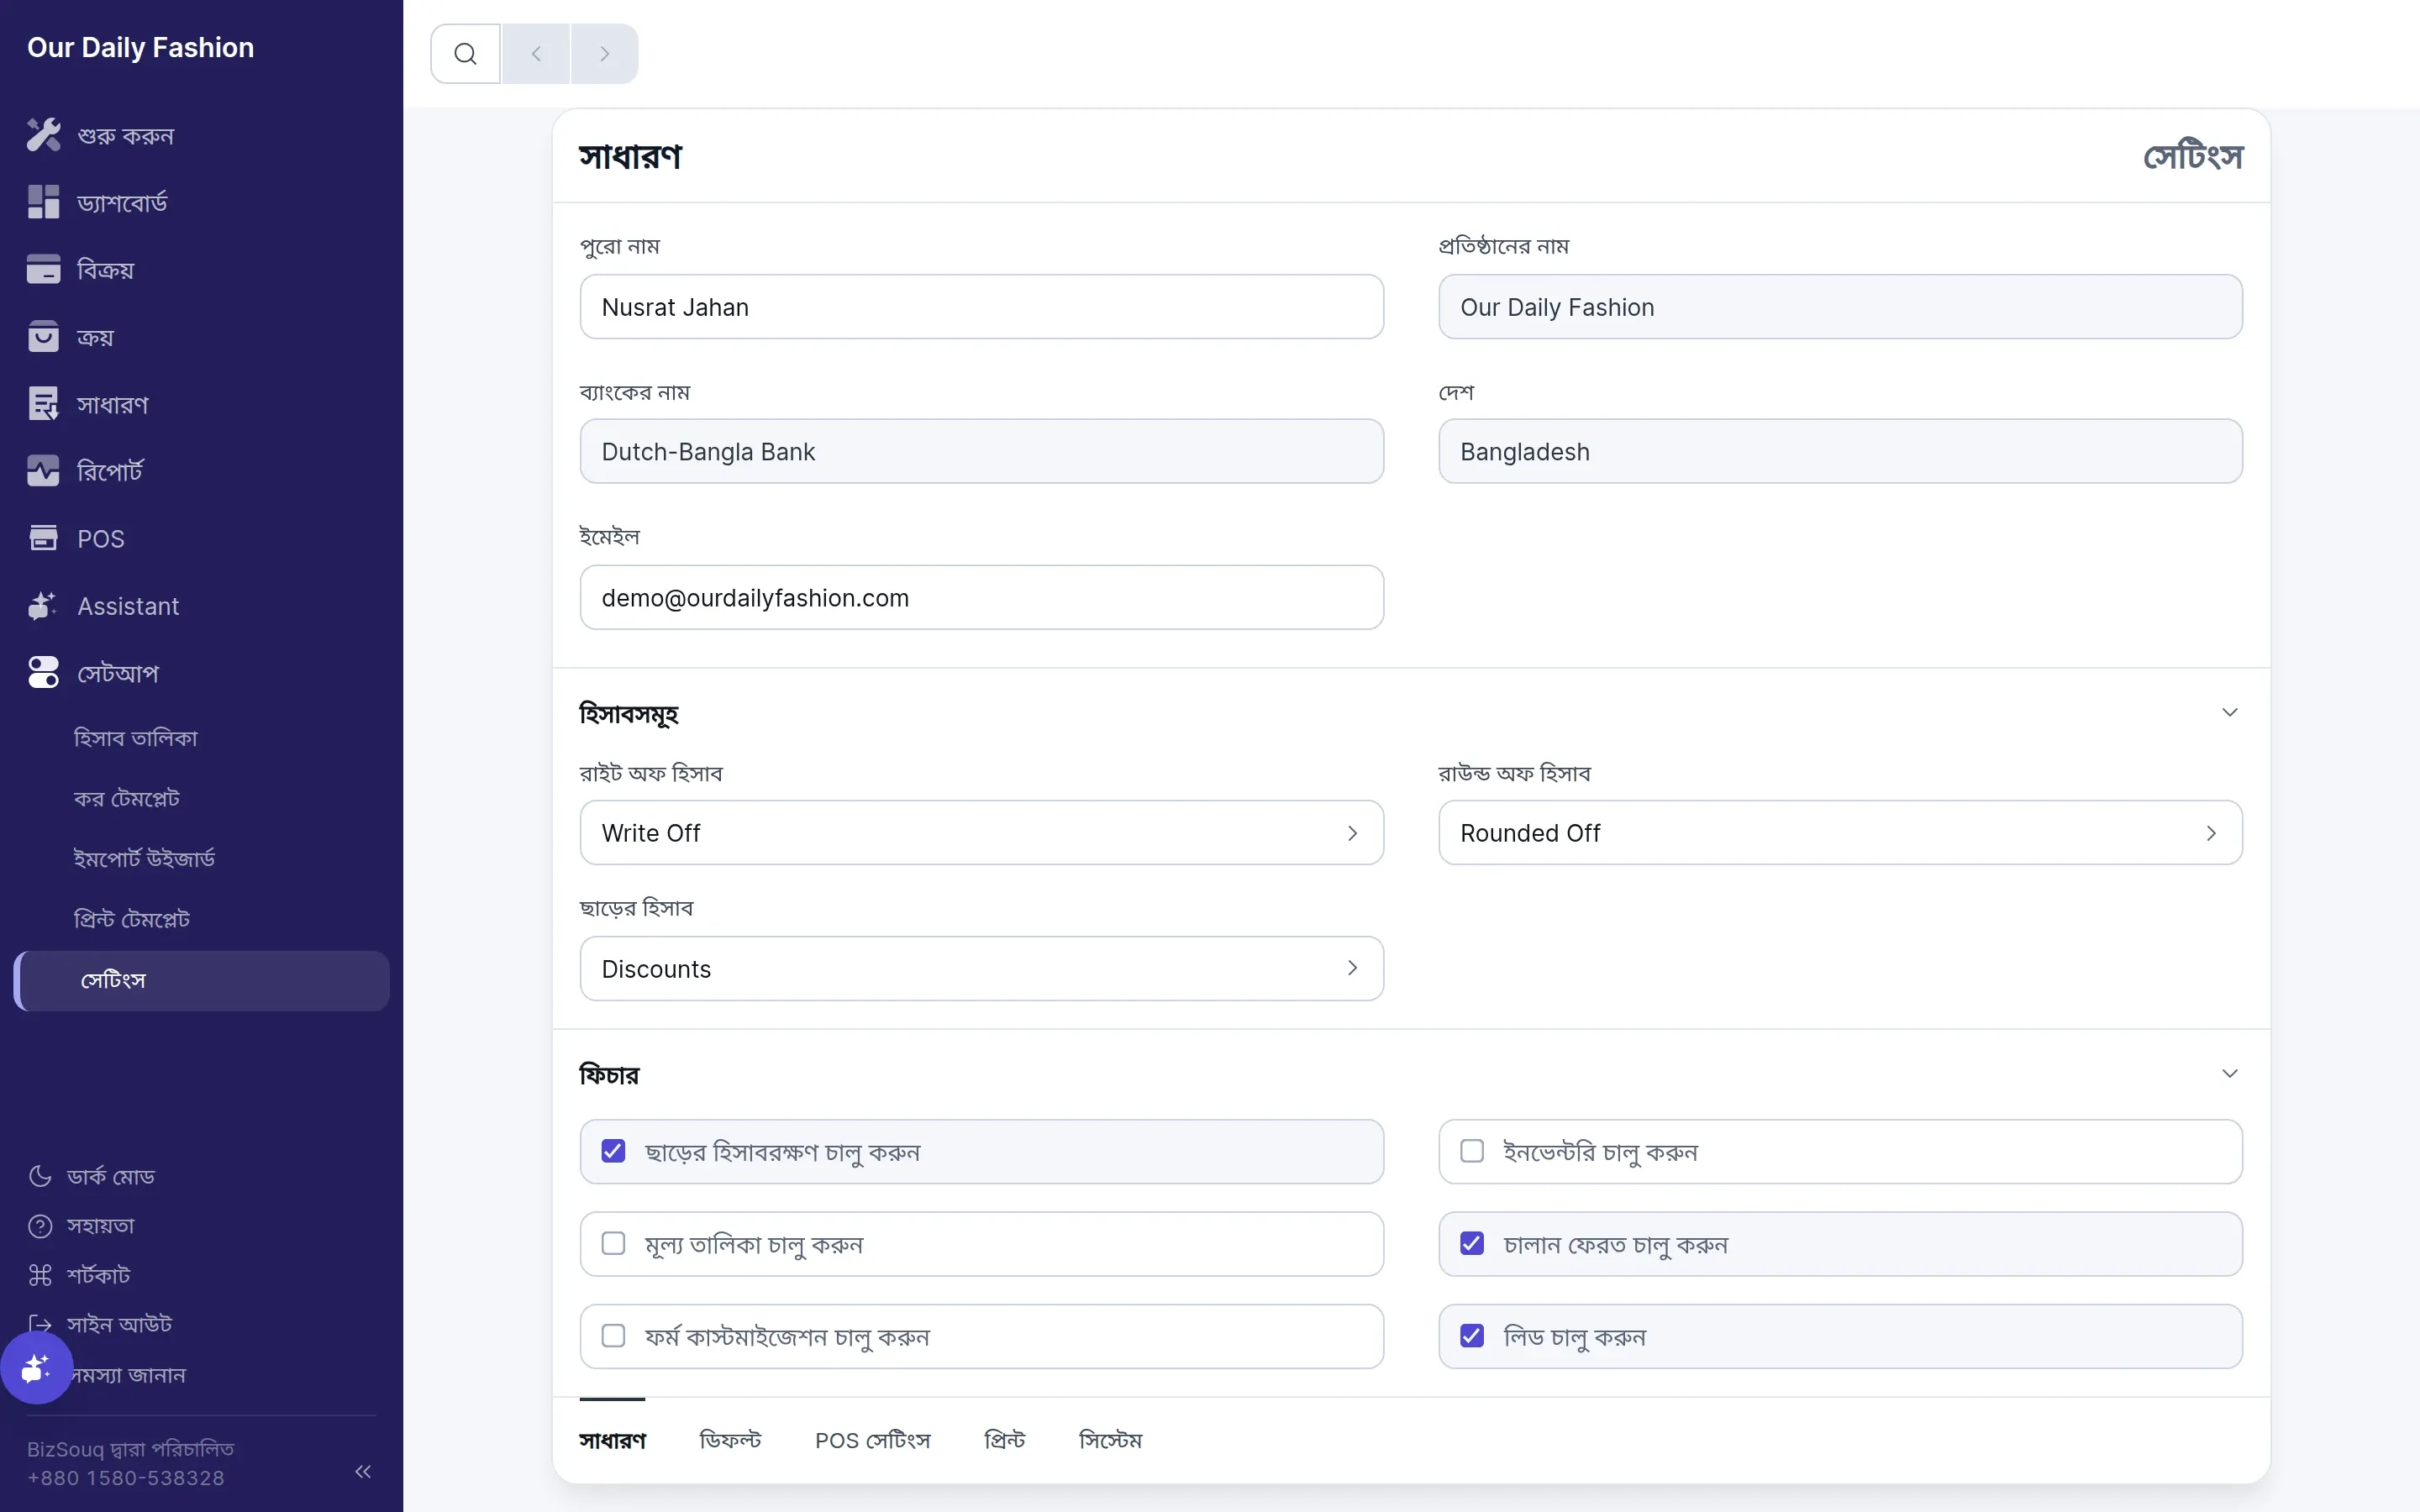Toggle the ডার্ক মোড moon icon
This screenshot has width=2420, height=1512.
[40, 1176]
